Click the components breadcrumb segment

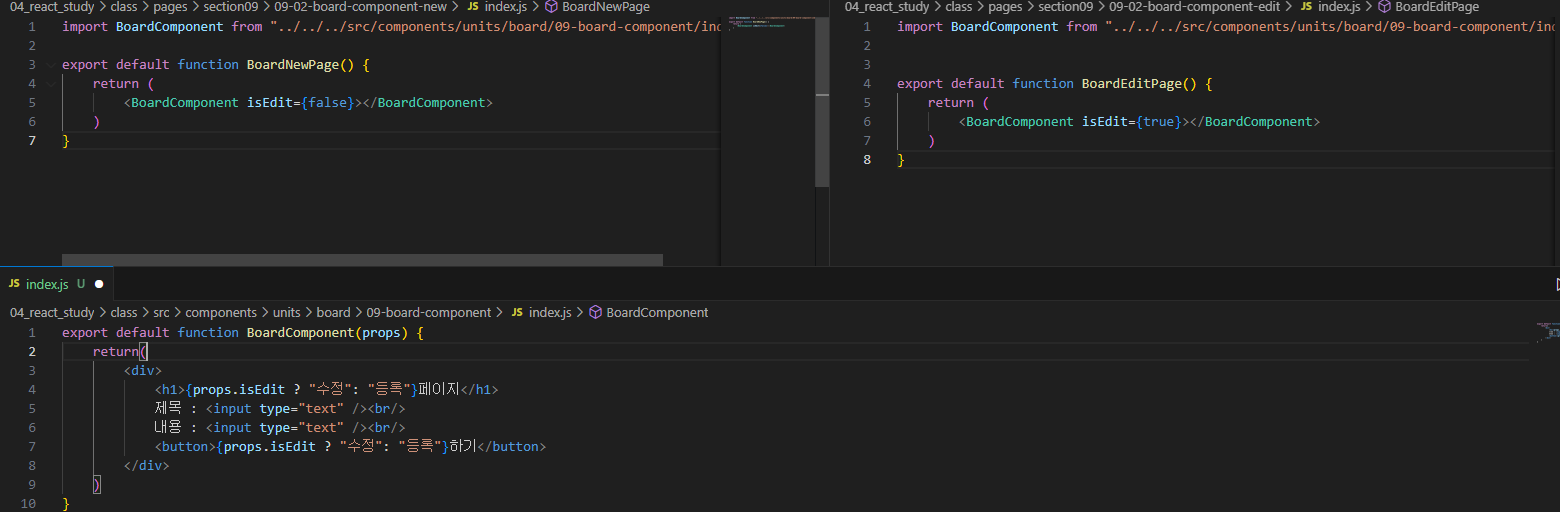tap(221, 313)
